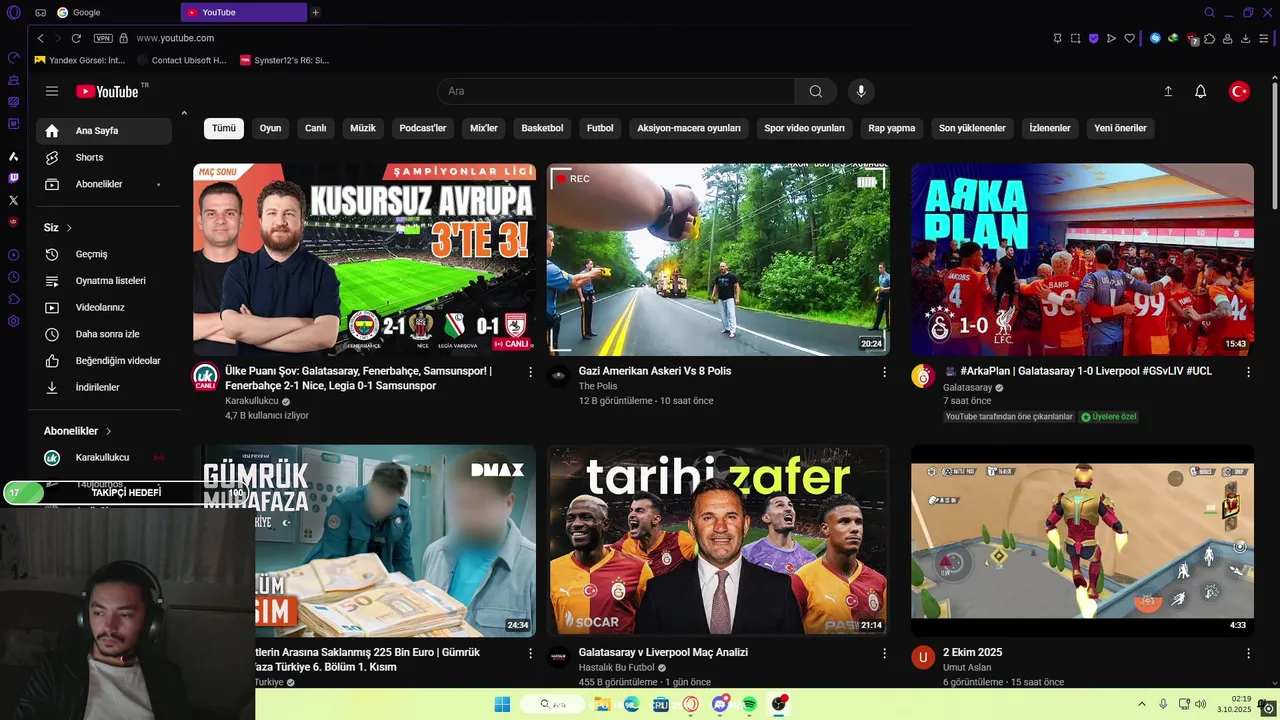
Task: Open Geçmiş history in the sidebar
Action: tap(104, 254)
